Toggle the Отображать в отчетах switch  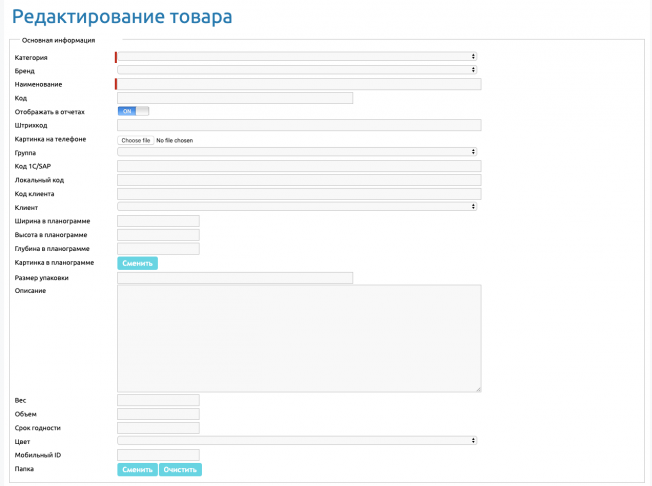(x=133, y=111)
